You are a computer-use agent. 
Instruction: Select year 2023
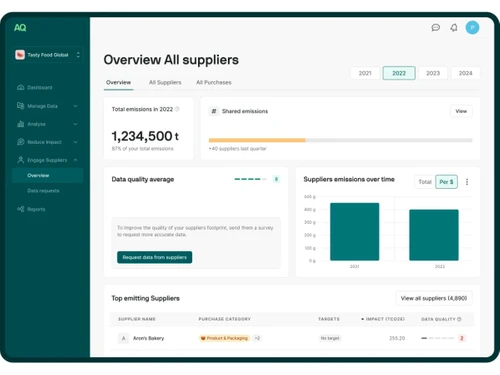click(433, 73)
